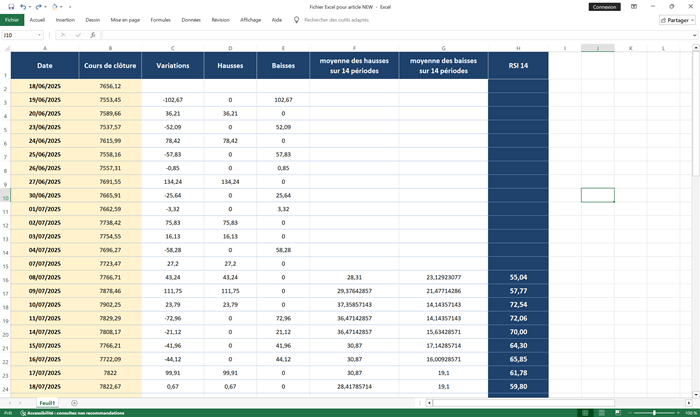The height and width of the screenshot is (417, 700).
Task: Click the Redo arrow icon
Action: pyautogui.click(x=38, y=6)
